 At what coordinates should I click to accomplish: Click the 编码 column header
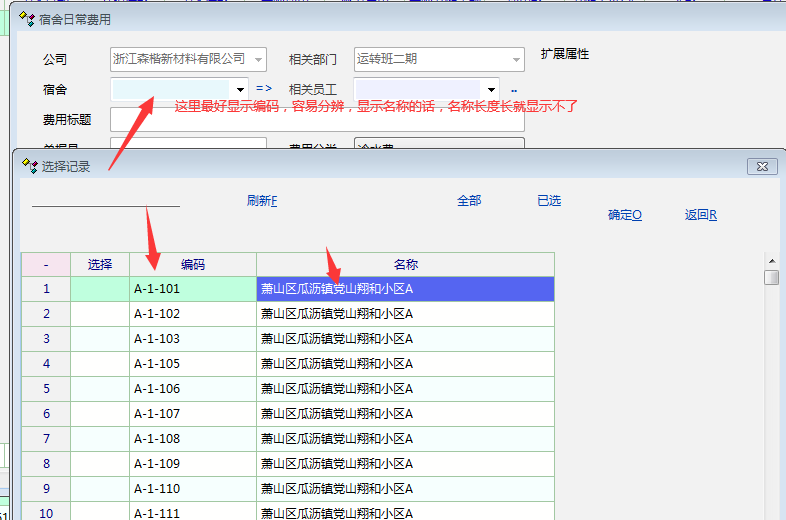click(193, 265)
